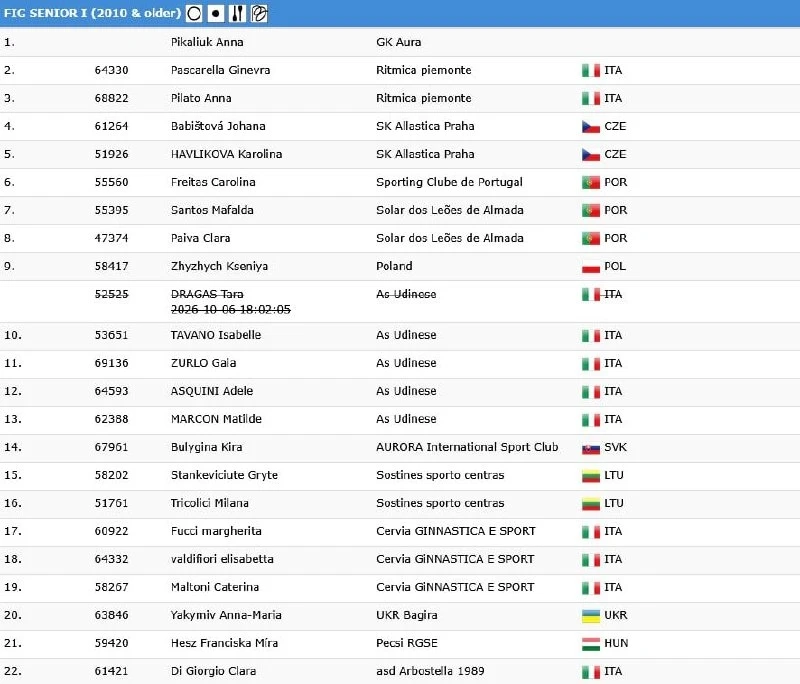Select the name "Santos Mafalda"
Screen dimensions: 800x684
(x=212, y=210)
